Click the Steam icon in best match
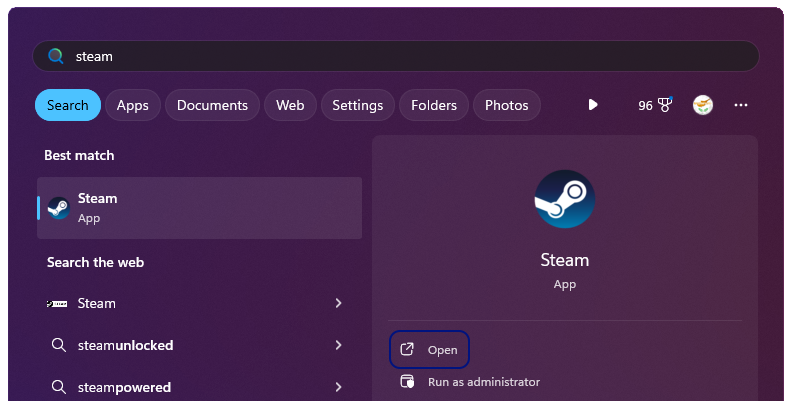792x401 pixels. 59,208
